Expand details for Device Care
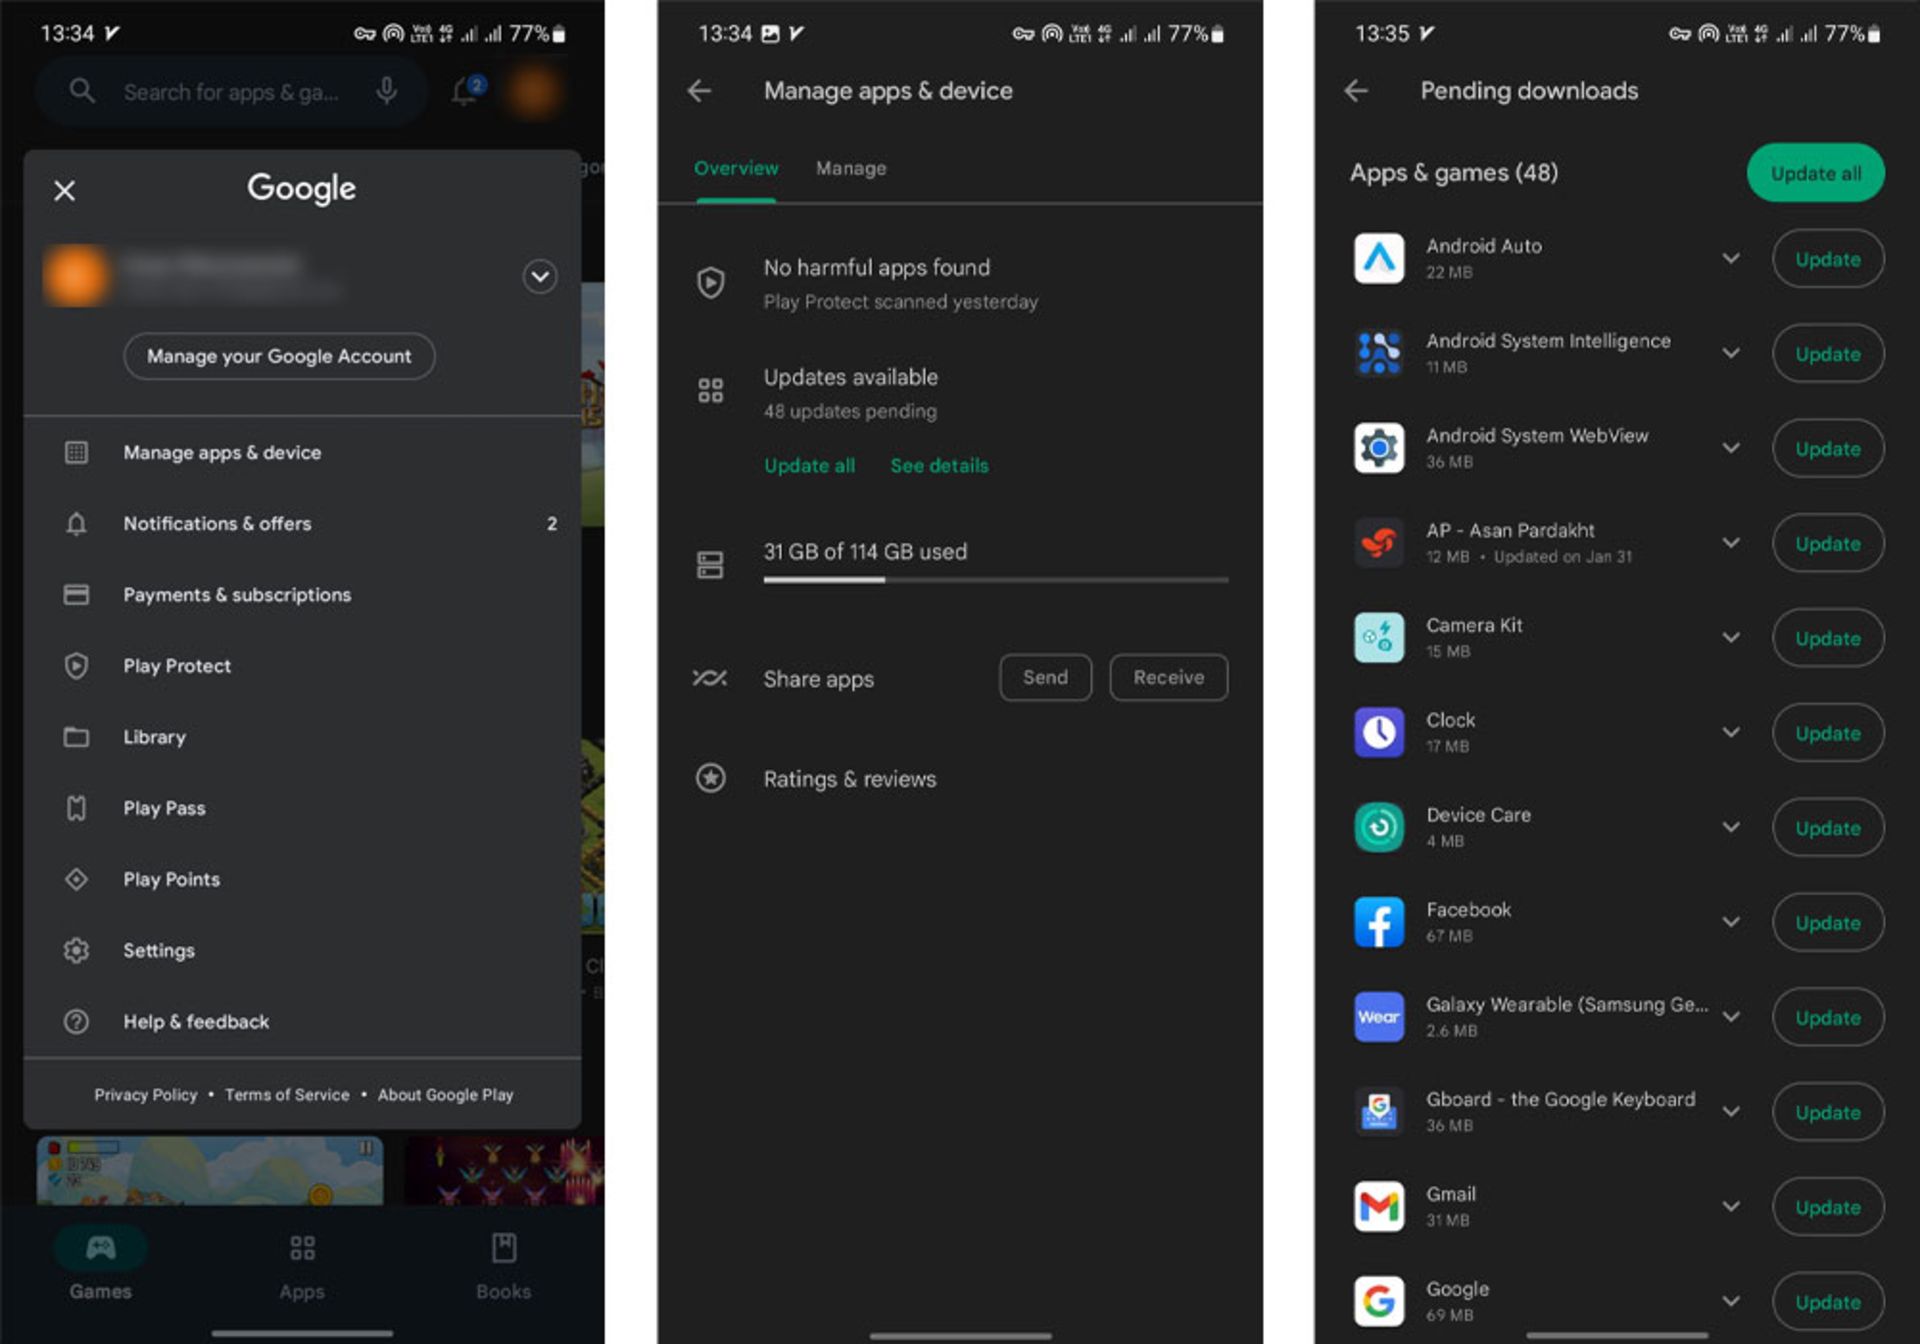1920x1344 pixels. coord(1731,827)
